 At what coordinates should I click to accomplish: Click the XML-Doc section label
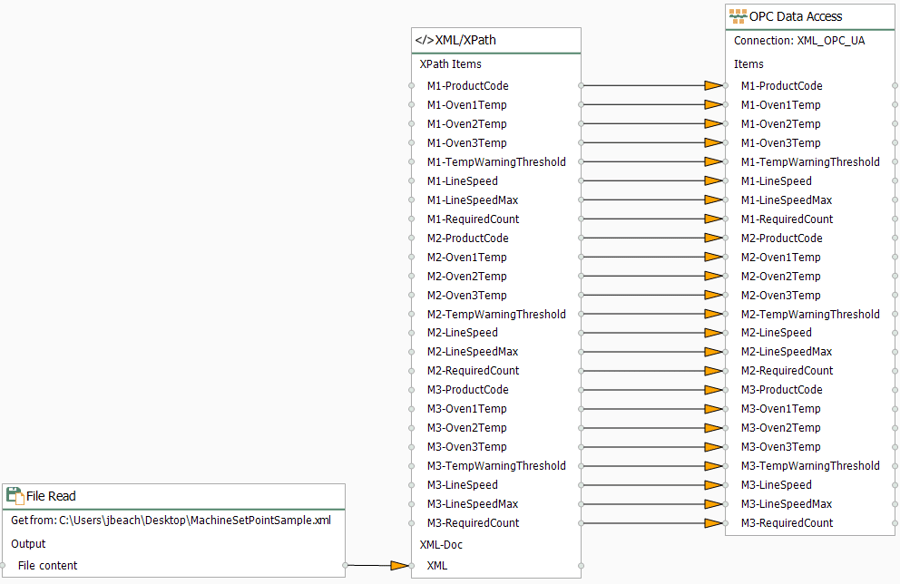(x=441, y=544)
